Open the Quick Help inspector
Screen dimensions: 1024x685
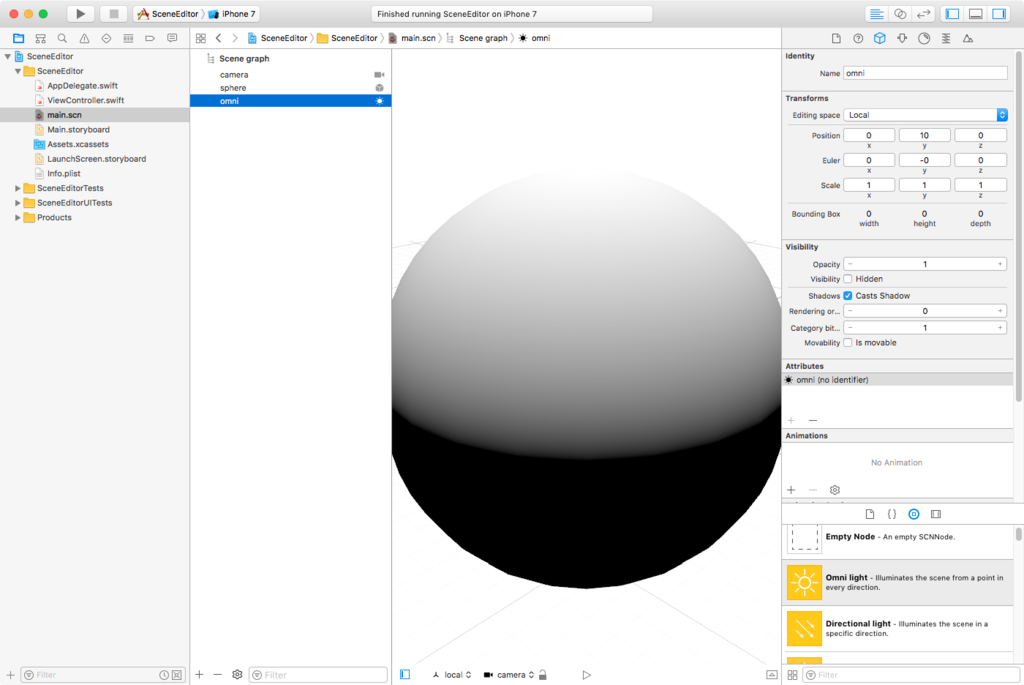[858, 39]
